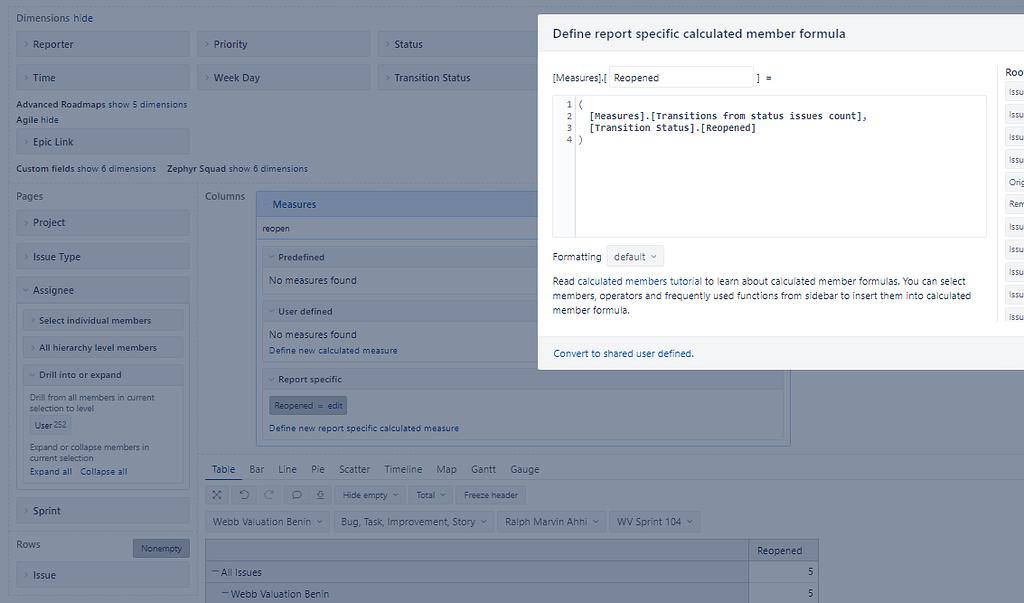Redo the report change
Screen dimensions: 1024x603
click(266, 494)
